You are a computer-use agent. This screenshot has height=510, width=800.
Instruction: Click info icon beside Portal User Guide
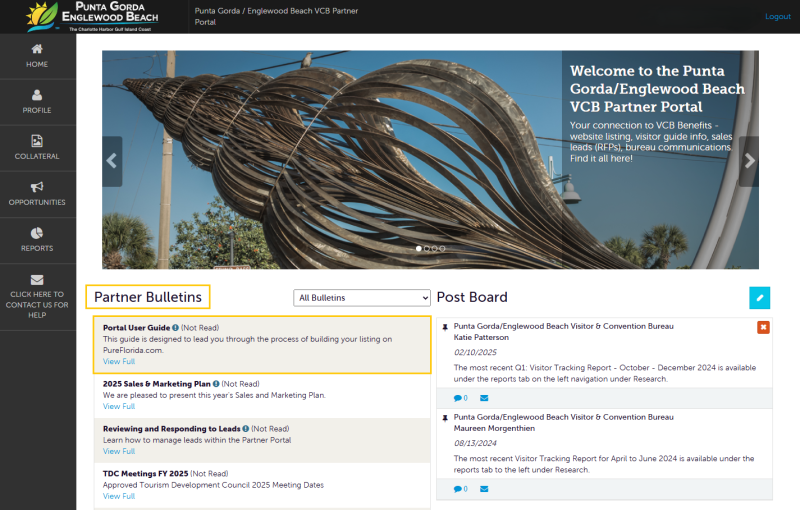pyautogui.click(x=176, y=328)
